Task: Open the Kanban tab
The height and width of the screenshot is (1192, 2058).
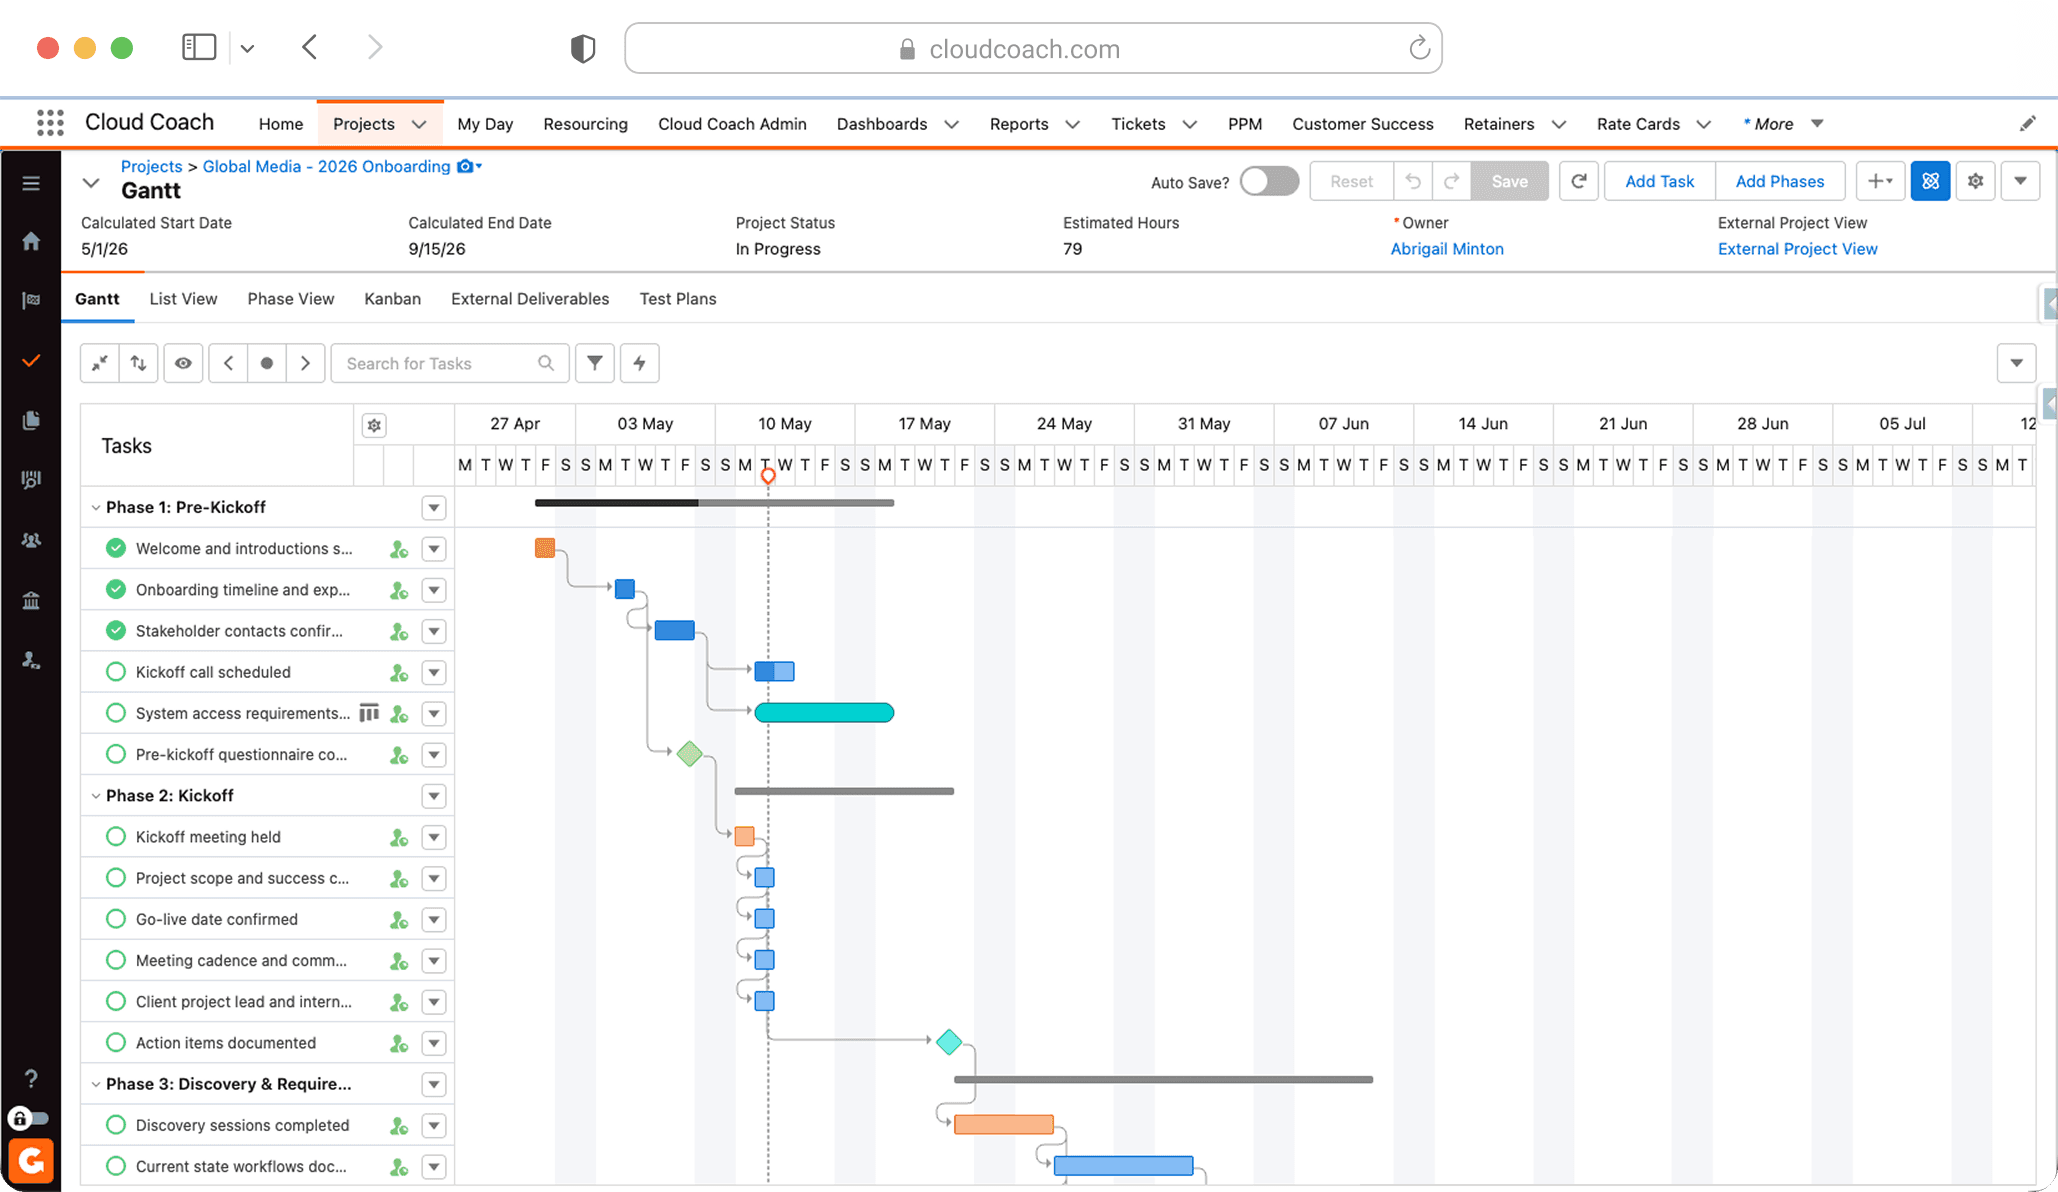Action: [x=392, y=299]
